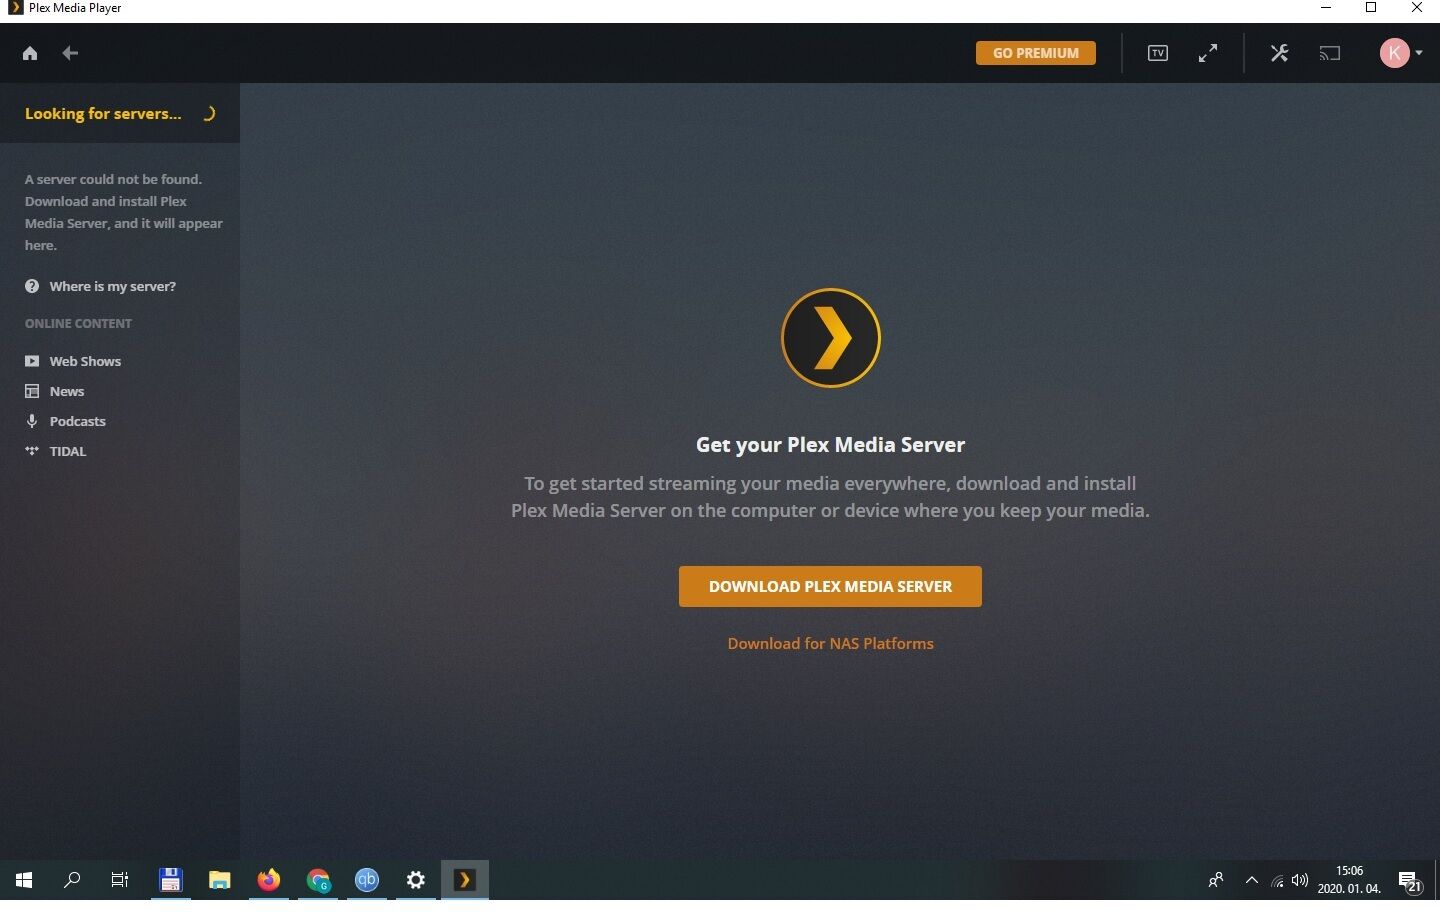Open Podcasts in sidebar

click(x=78, y=422)
